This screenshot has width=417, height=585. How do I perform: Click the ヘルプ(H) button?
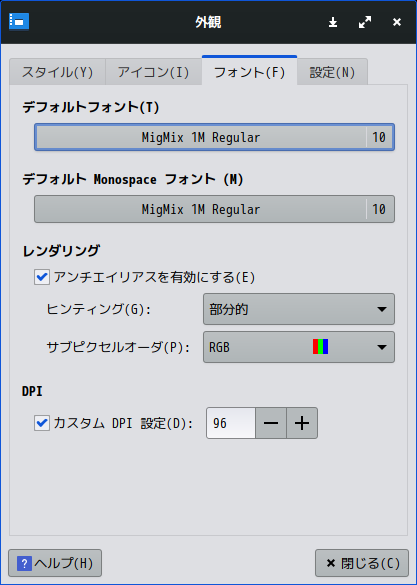point(55,563)
